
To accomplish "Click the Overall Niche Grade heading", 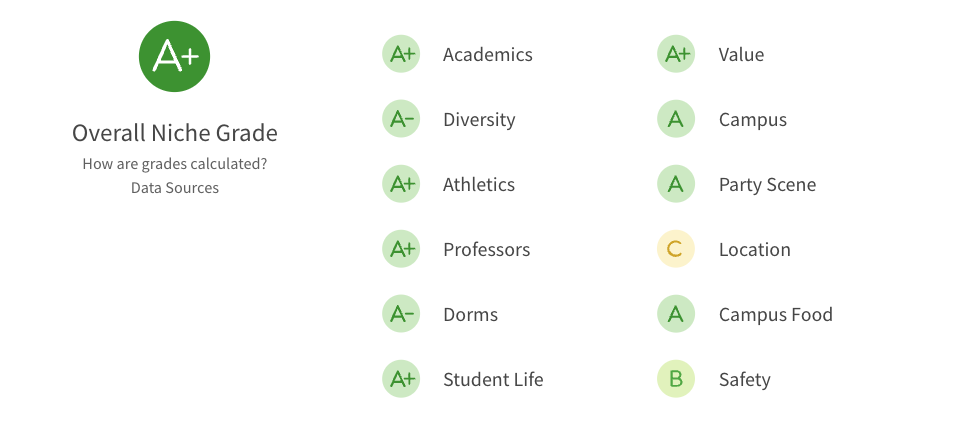I will (x=175, y=133).
